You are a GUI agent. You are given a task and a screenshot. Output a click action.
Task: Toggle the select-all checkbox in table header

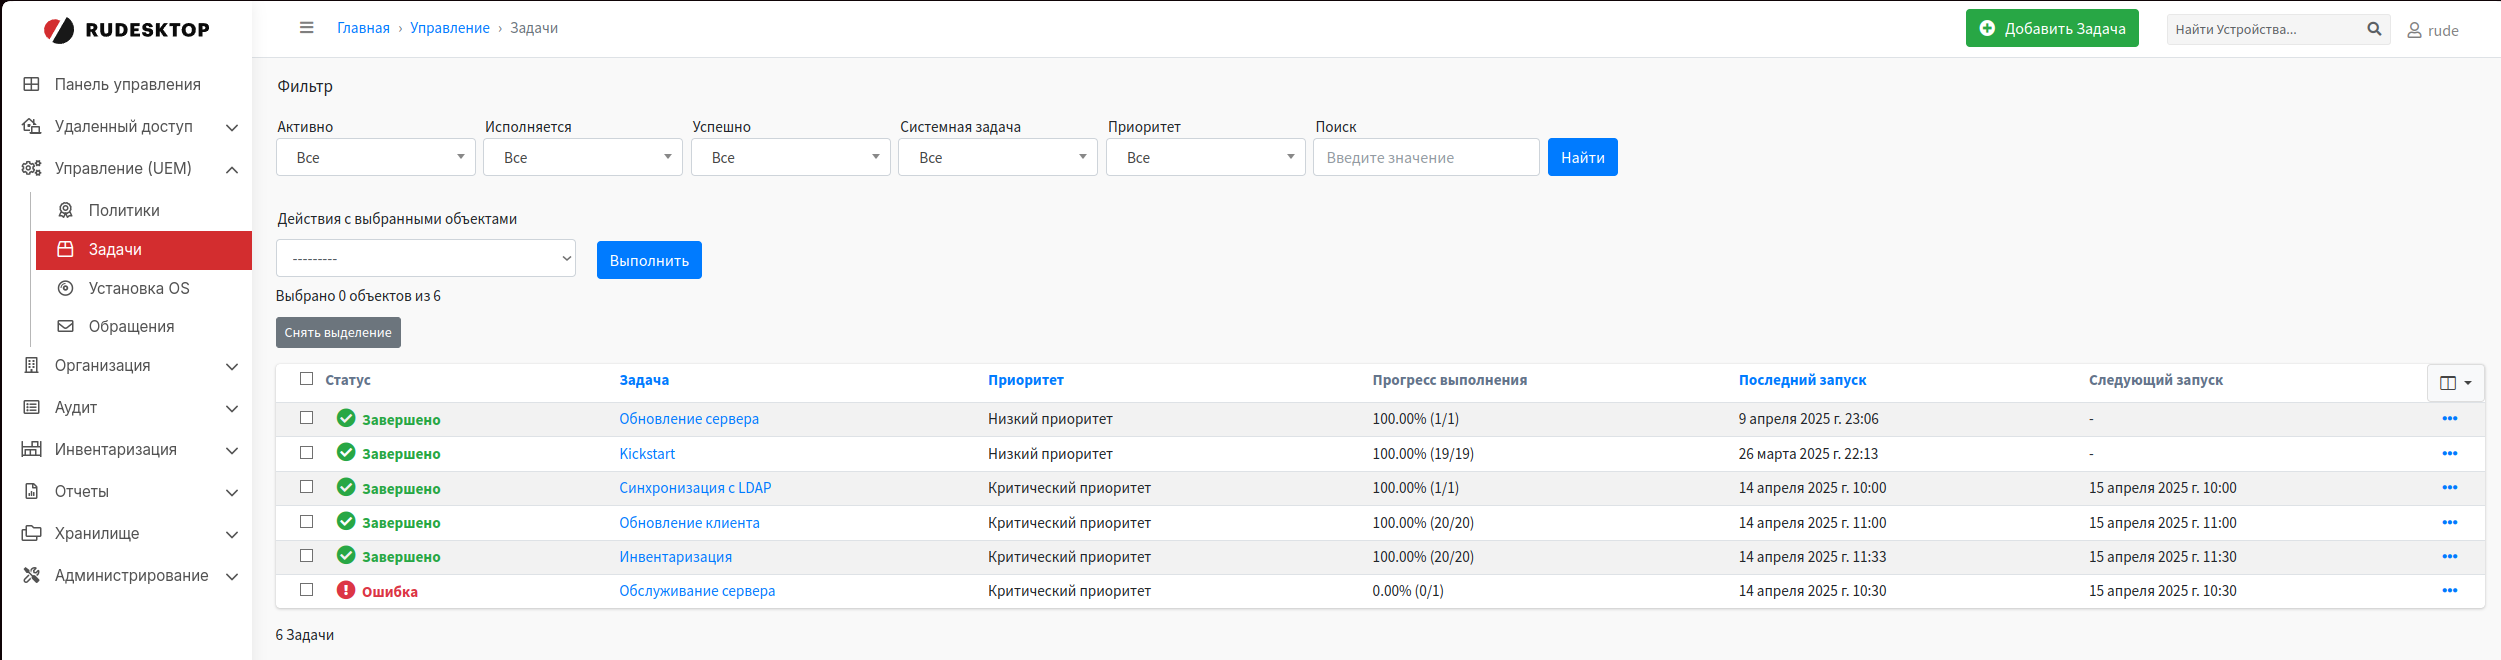click(307, 379)
